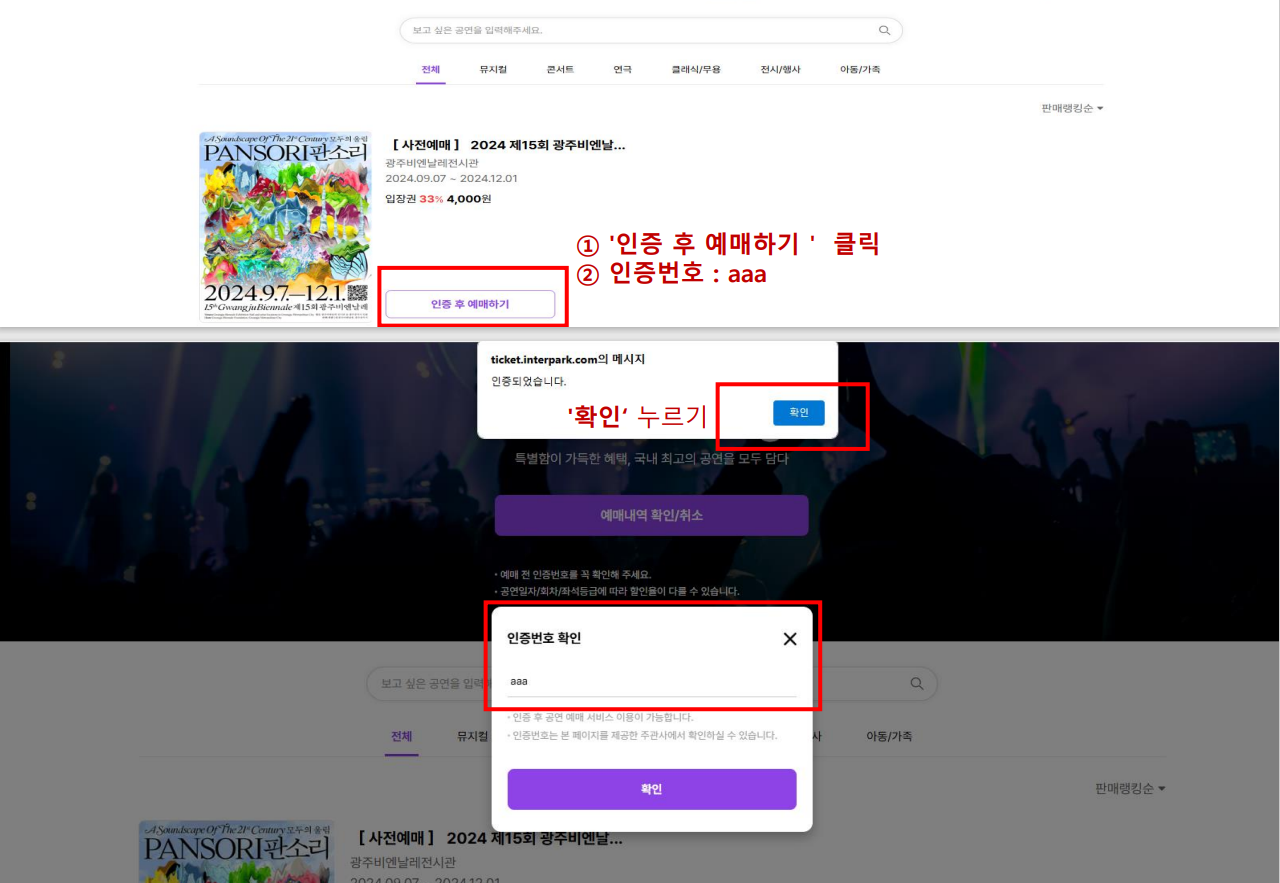1280x883 pixels.
Task: Switch to the 콘서트 tab
Action: click(x=560, y=69)
